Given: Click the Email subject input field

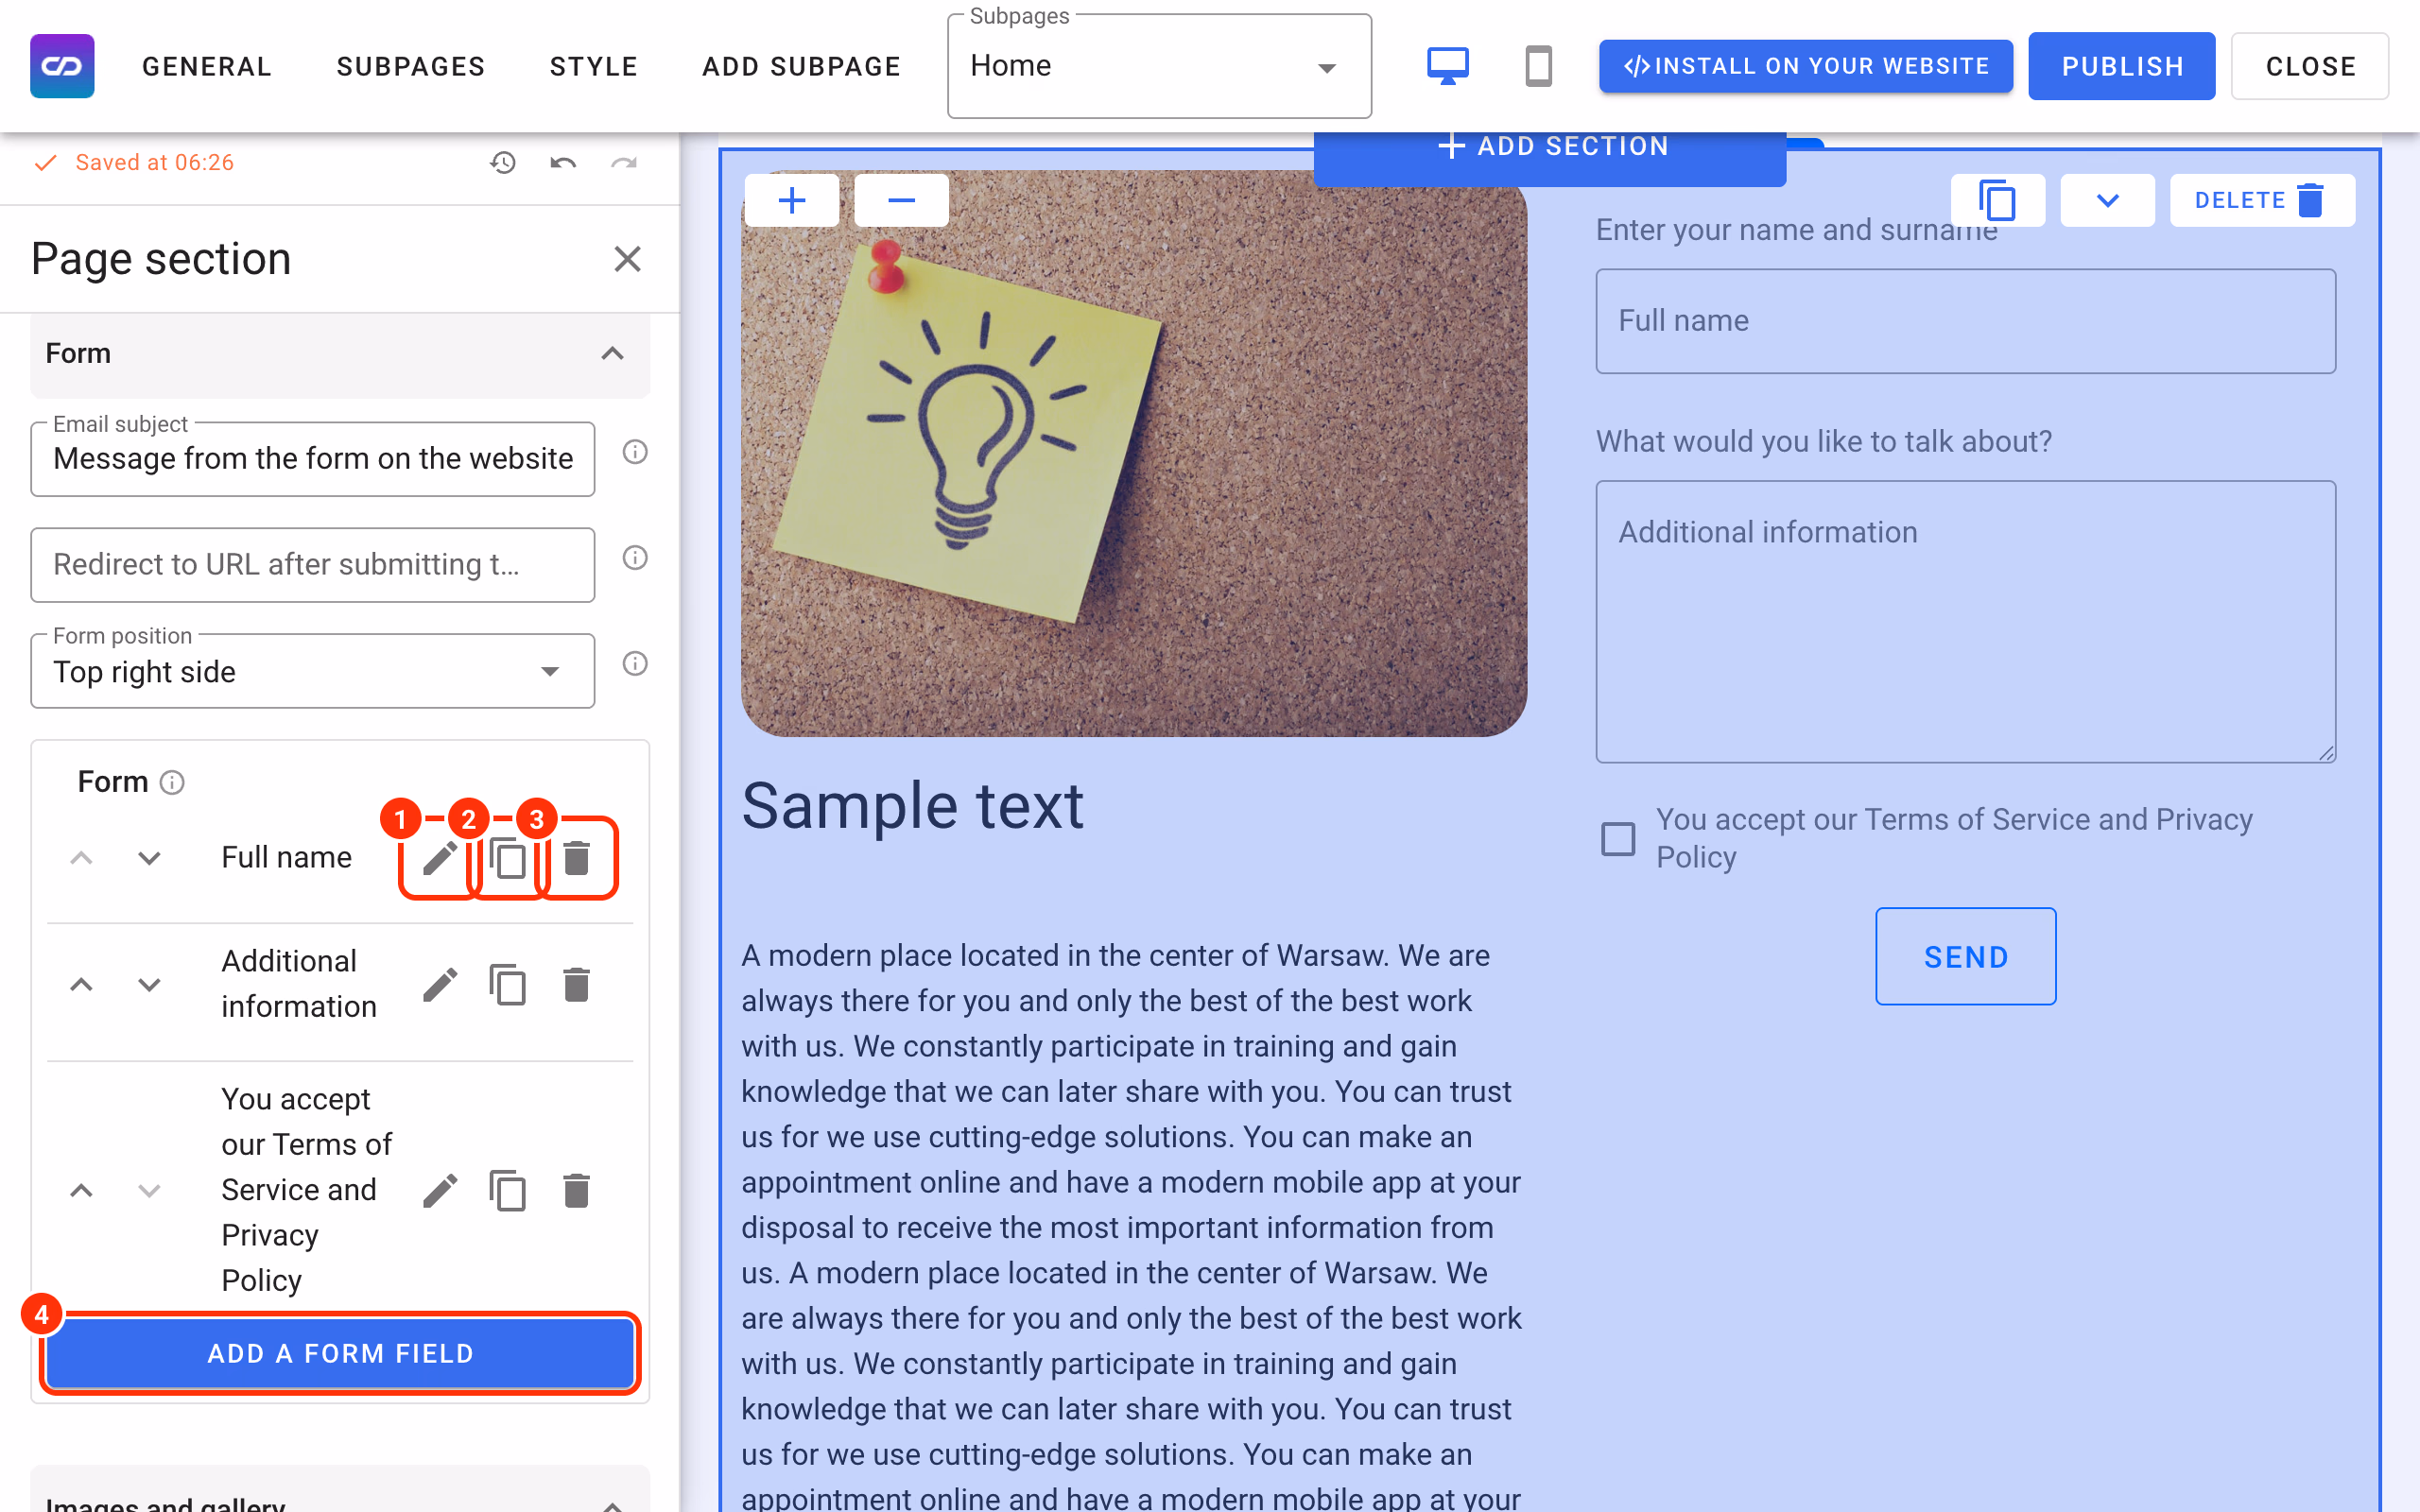Looking at the screenshot, I should tap(313, 459).
